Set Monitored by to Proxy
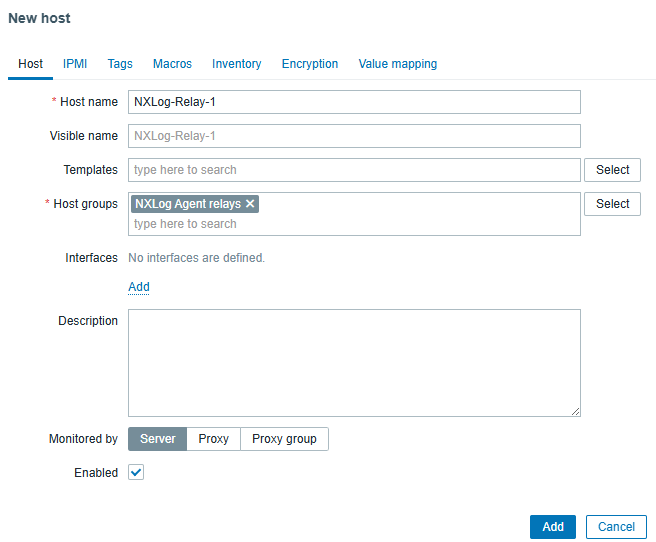This screenshot has height=542, width=656. (213, 439)
